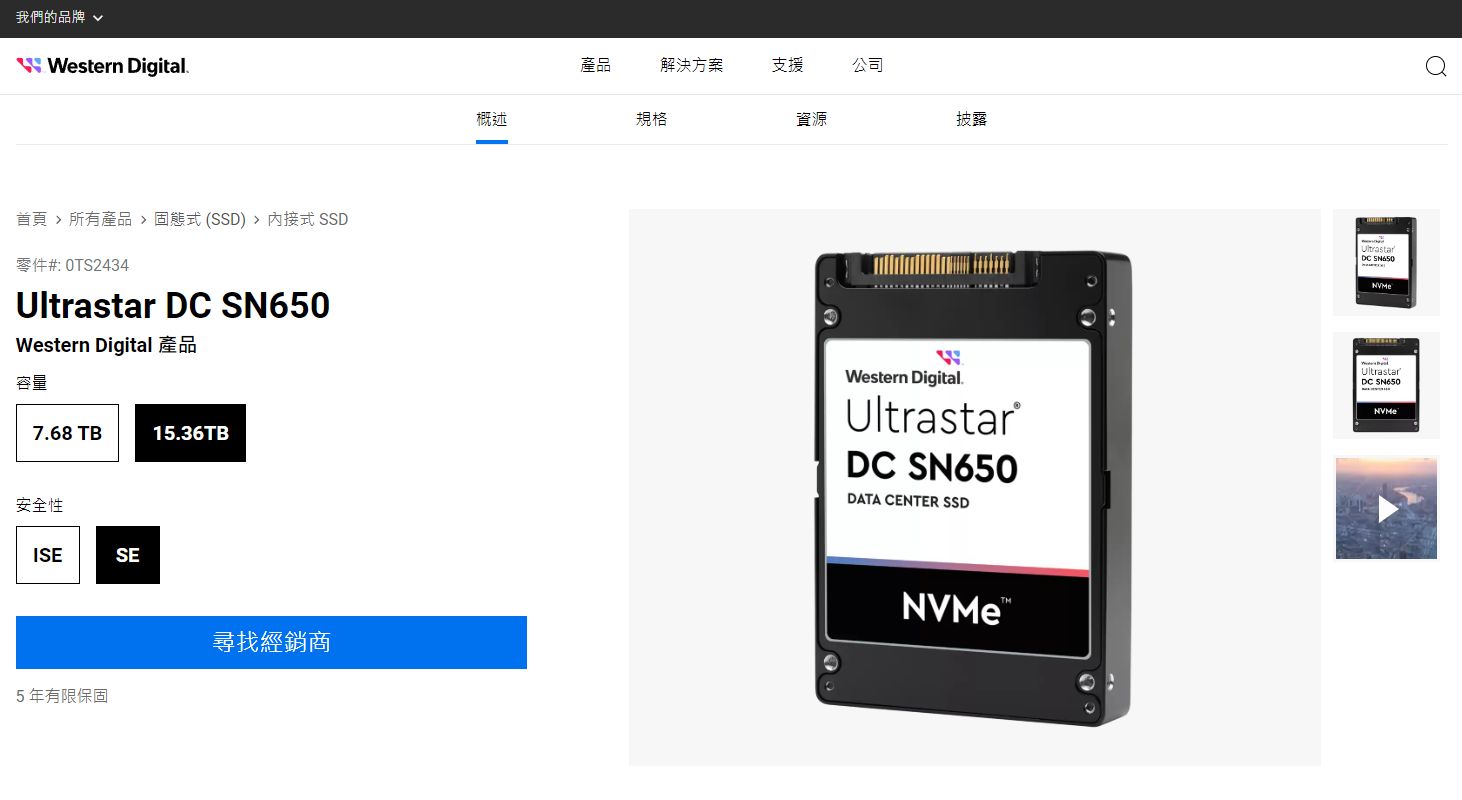
Task: Open the search magnifier icon
Action: point(1436,66)
